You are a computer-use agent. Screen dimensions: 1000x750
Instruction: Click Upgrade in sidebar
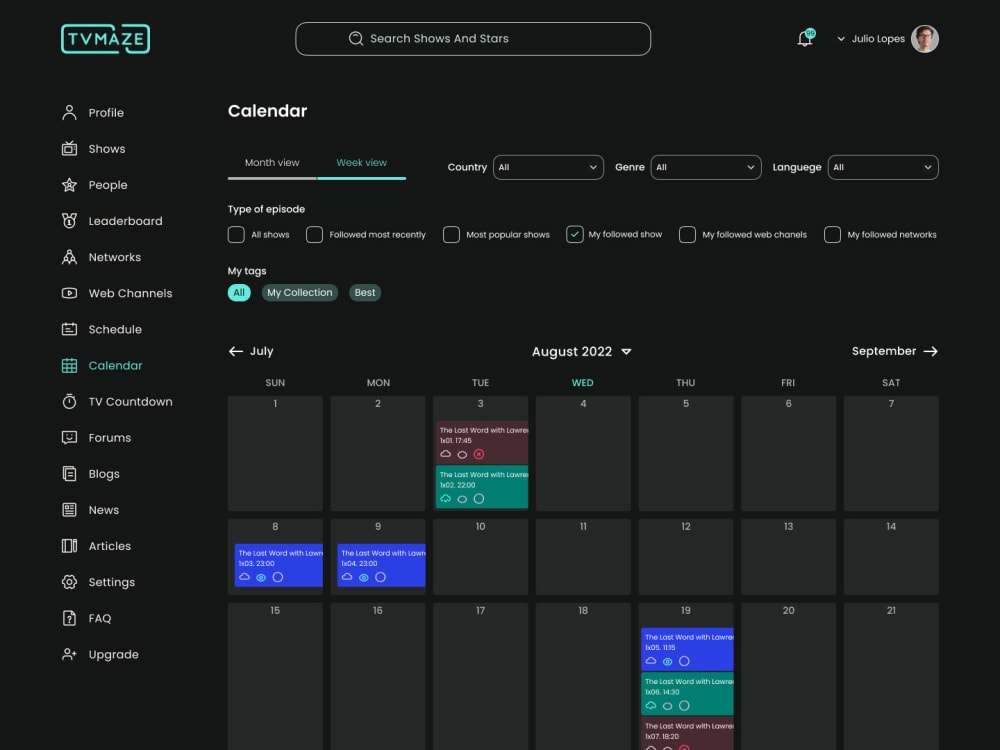[100, 655]
